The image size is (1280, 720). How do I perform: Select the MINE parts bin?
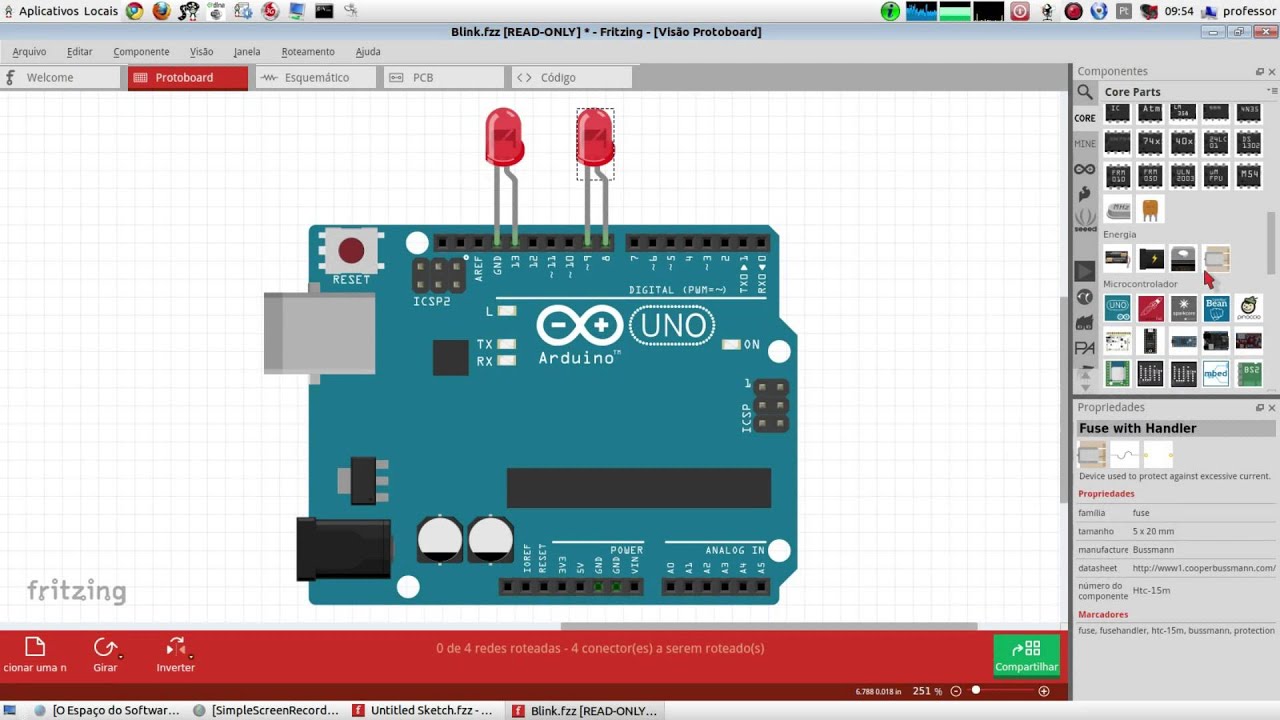click(x=1085, y=144)
